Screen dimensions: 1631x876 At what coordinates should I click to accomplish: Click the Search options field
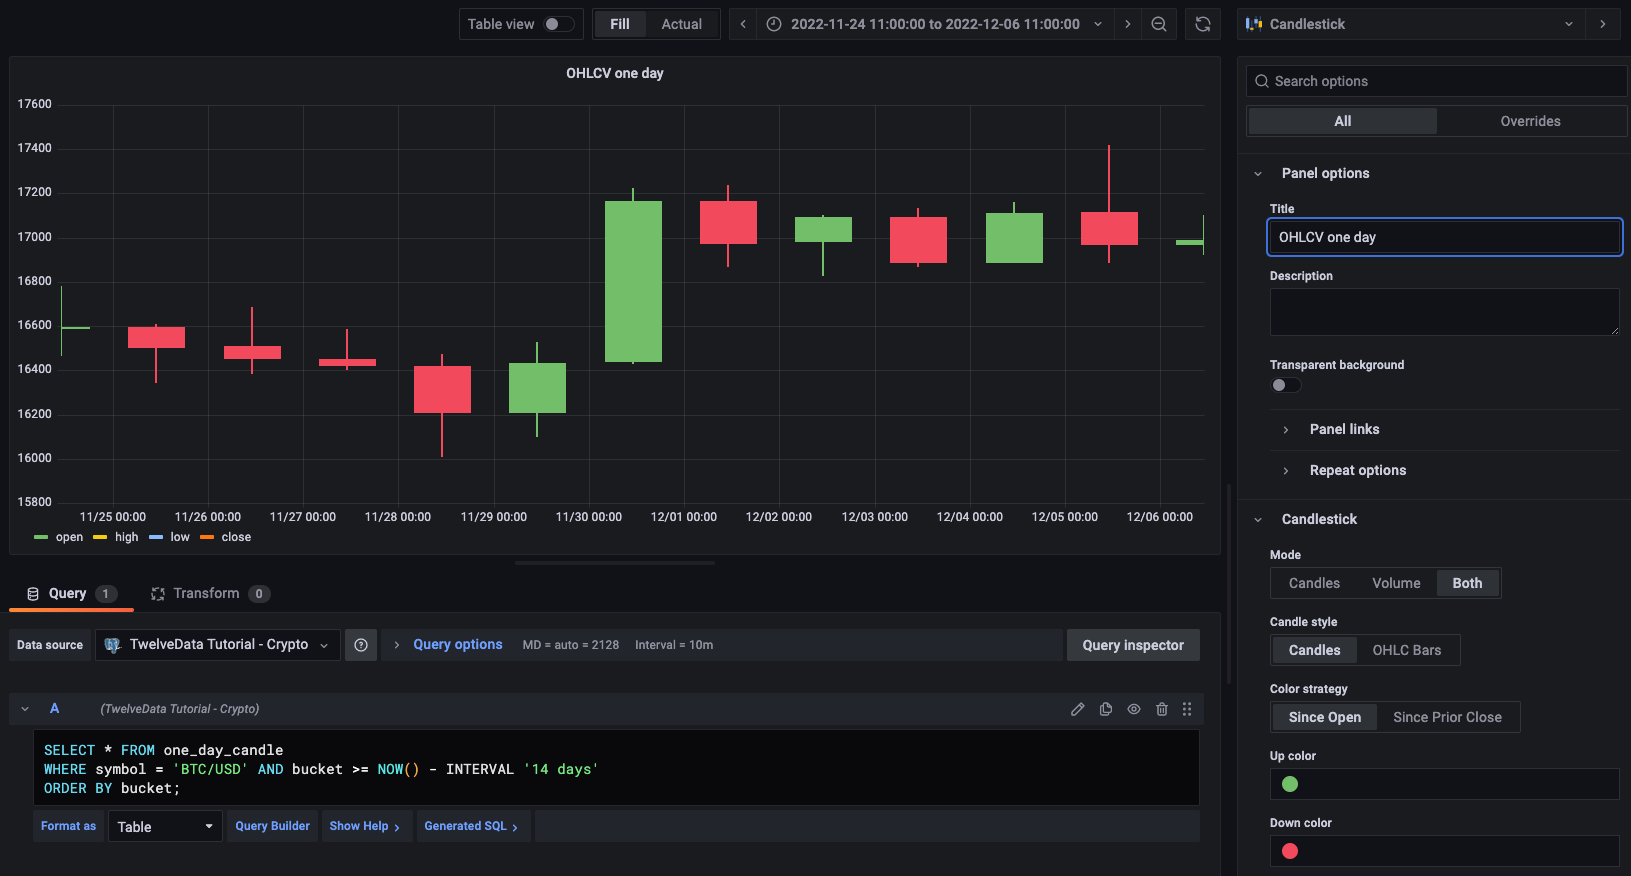click(1437, 81)
